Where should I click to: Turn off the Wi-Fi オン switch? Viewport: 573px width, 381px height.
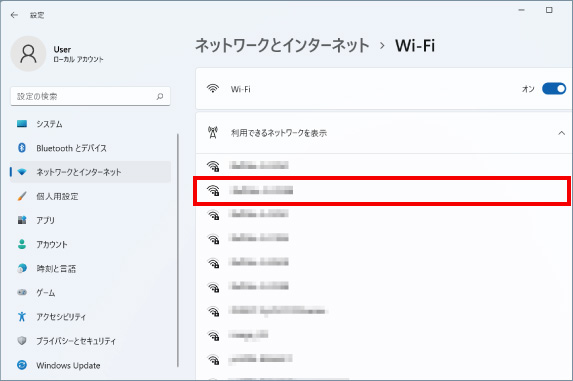tap(554, 89)
